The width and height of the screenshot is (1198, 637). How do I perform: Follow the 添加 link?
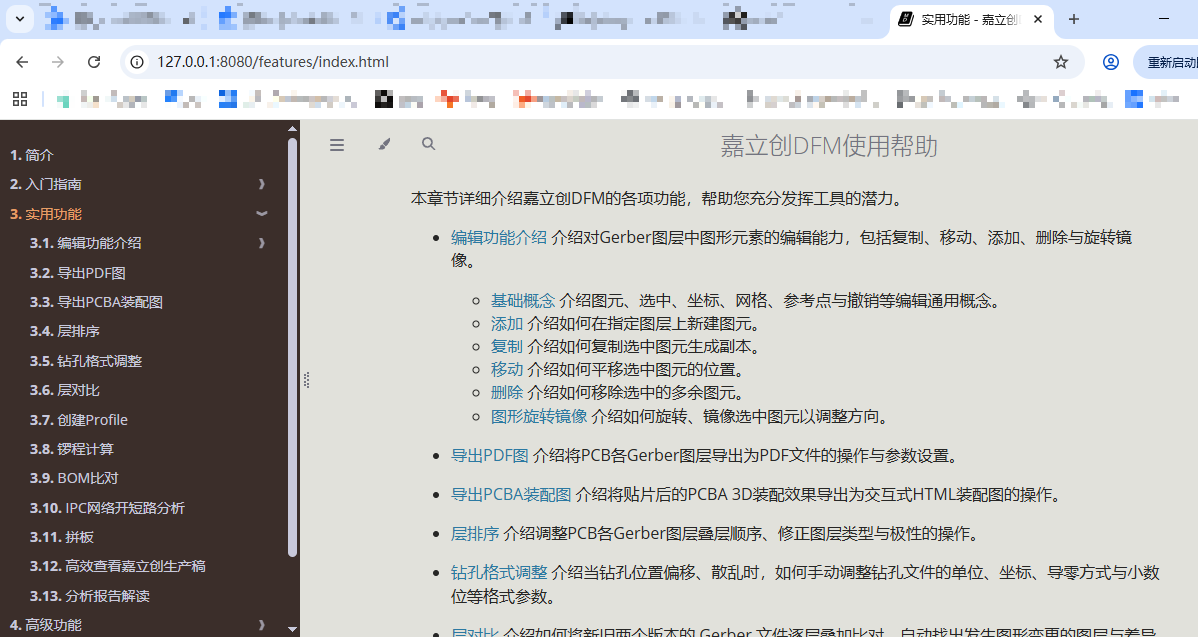coord(507,324)
